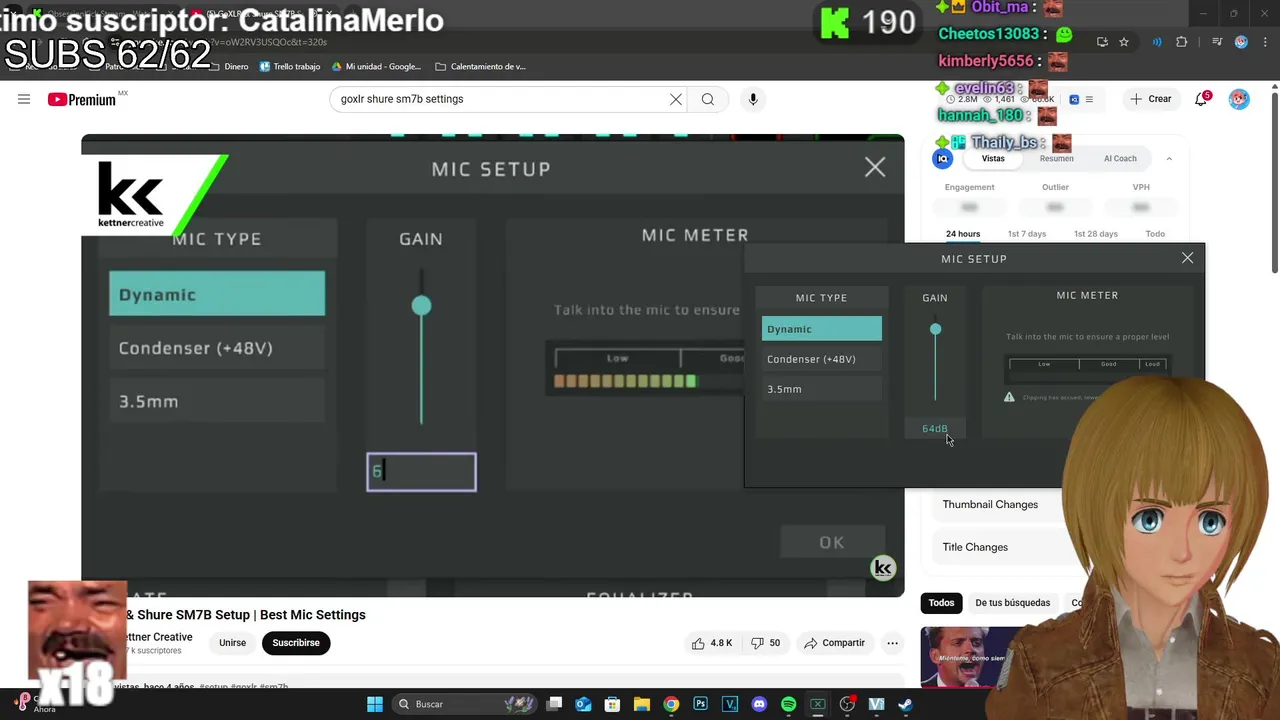The width and height of the screenshot is (1280, 720).
Task: Click the Crear create button
Action: (1151, 99)
